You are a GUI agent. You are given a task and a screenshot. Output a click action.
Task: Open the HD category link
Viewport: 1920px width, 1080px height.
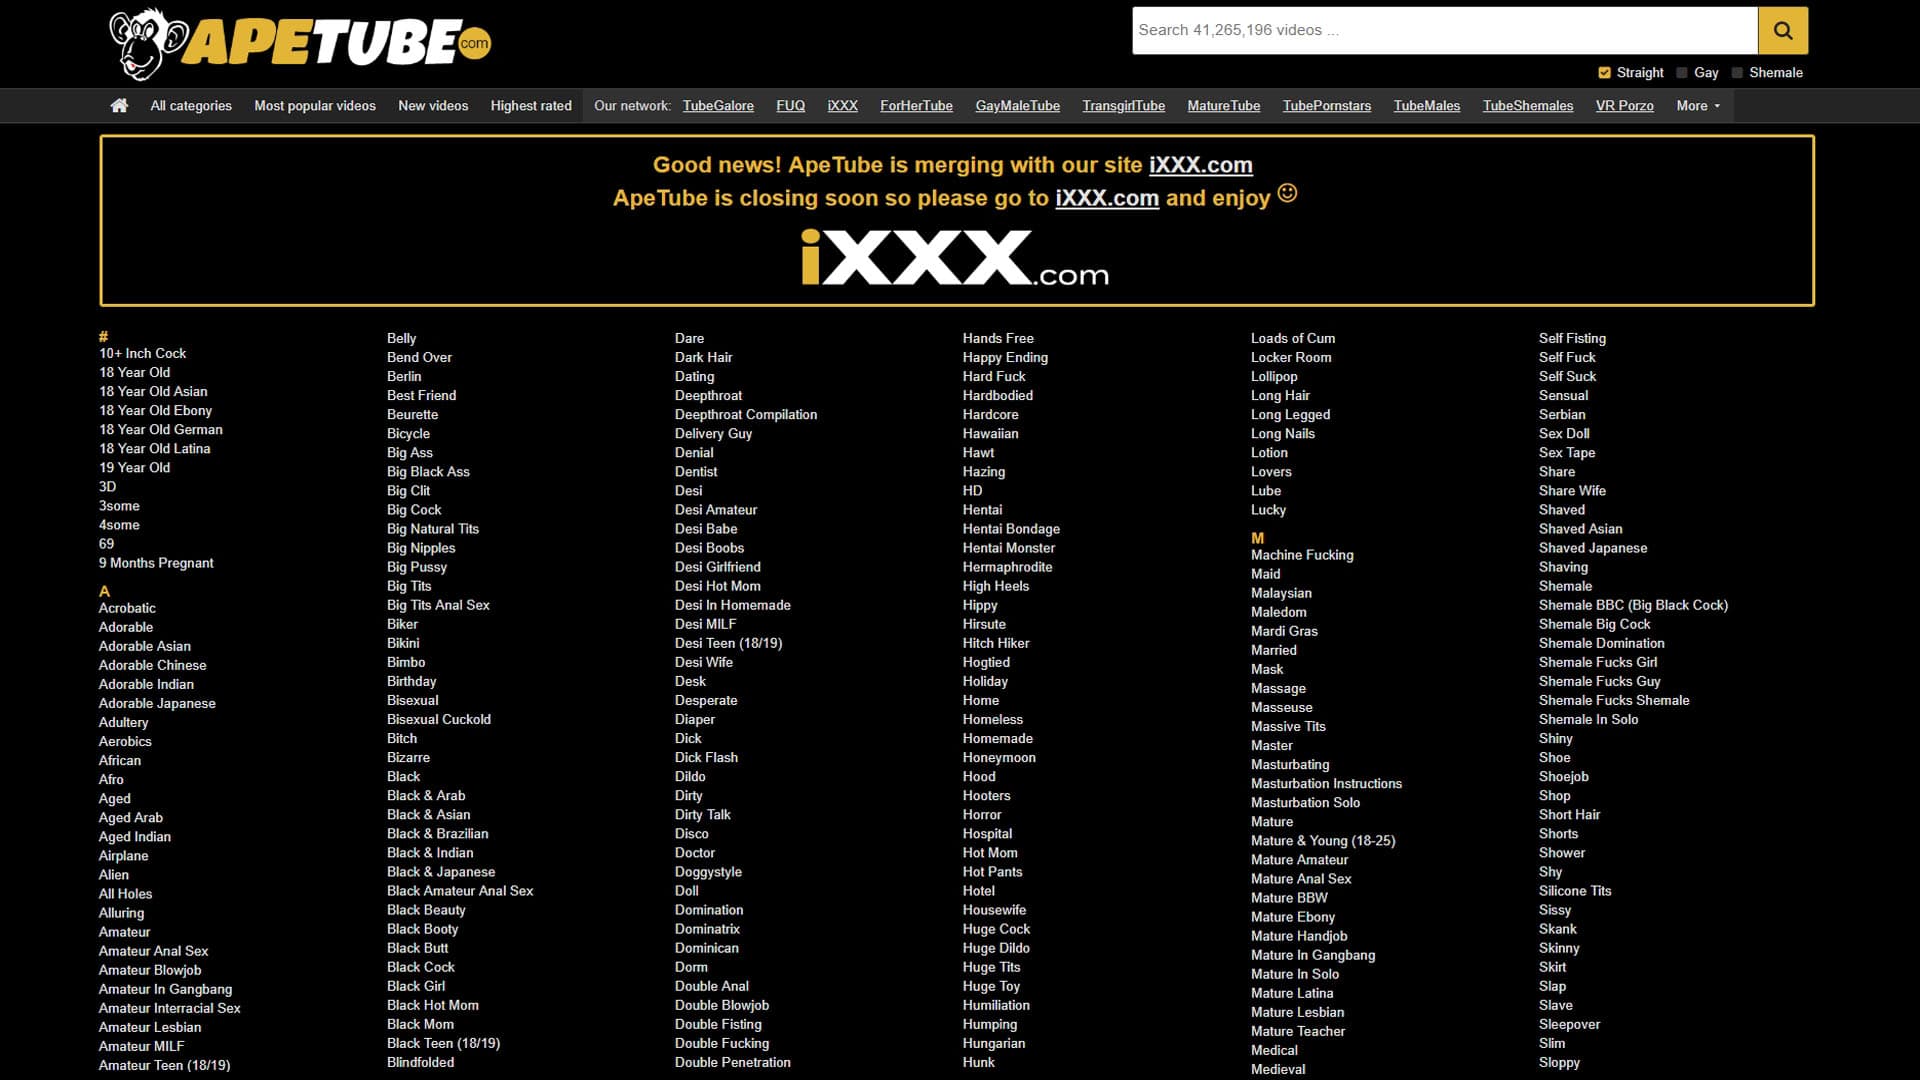(972, 491)
